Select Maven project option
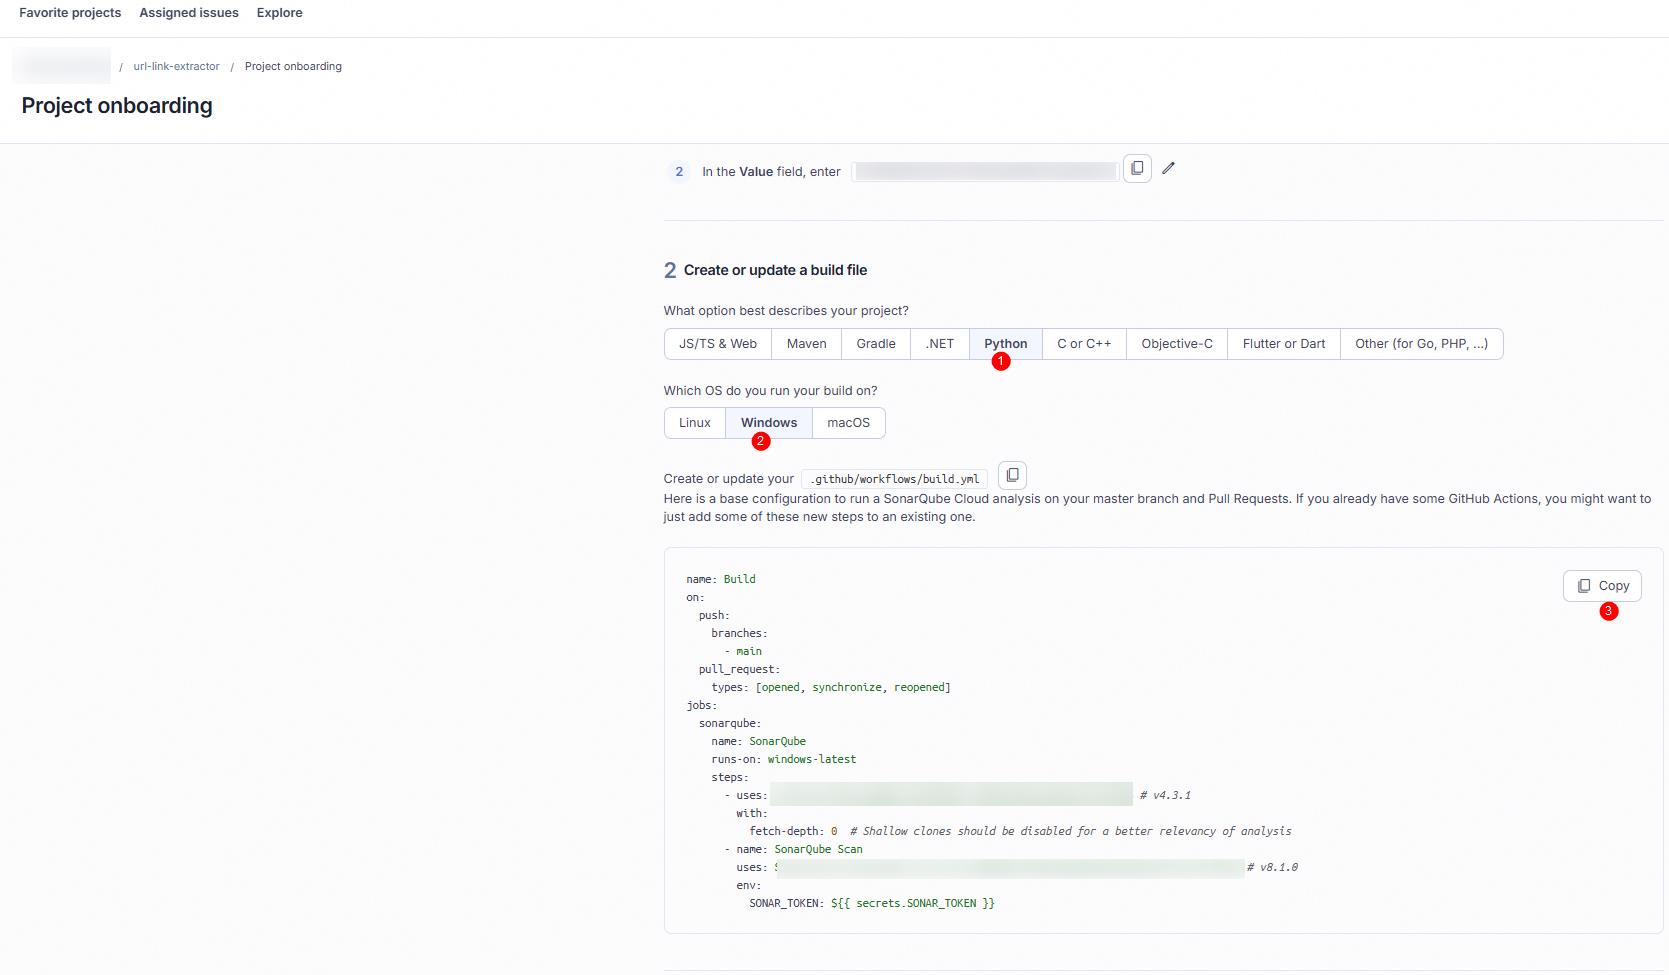Viewport: 1669px width, 975px height. point(806,344)
